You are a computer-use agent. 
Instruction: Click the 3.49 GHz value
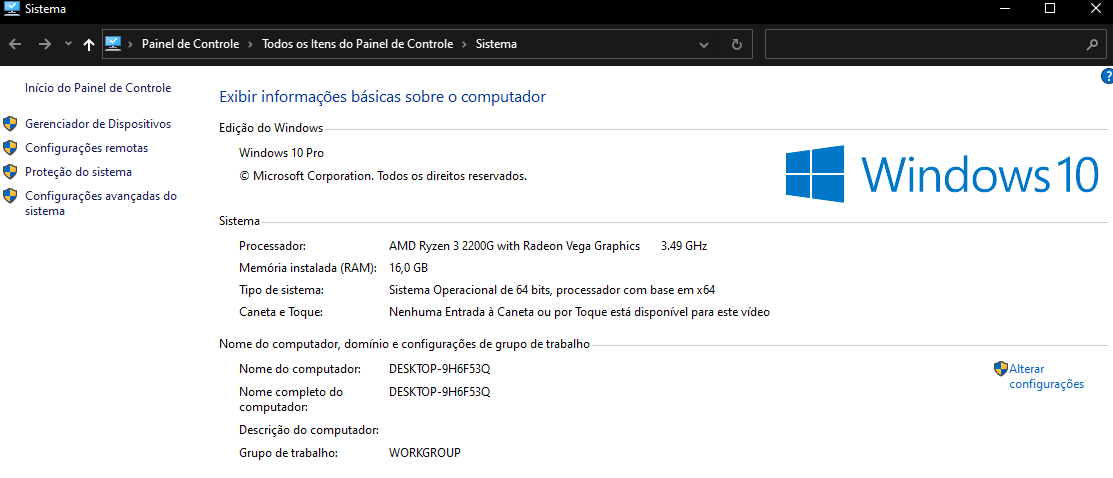tap(684, 246)
